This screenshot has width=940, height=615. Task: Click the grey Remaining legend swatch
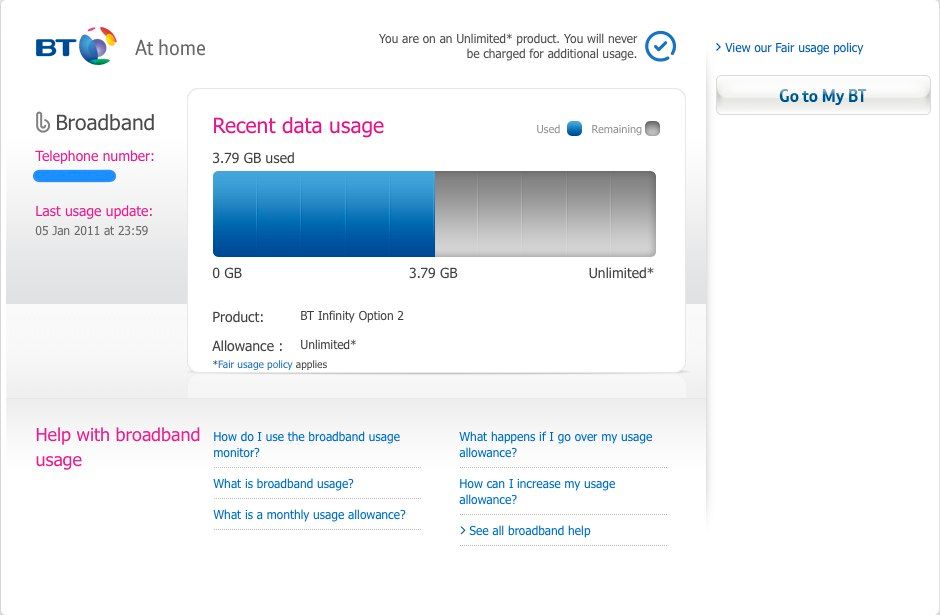click(653, 129)
